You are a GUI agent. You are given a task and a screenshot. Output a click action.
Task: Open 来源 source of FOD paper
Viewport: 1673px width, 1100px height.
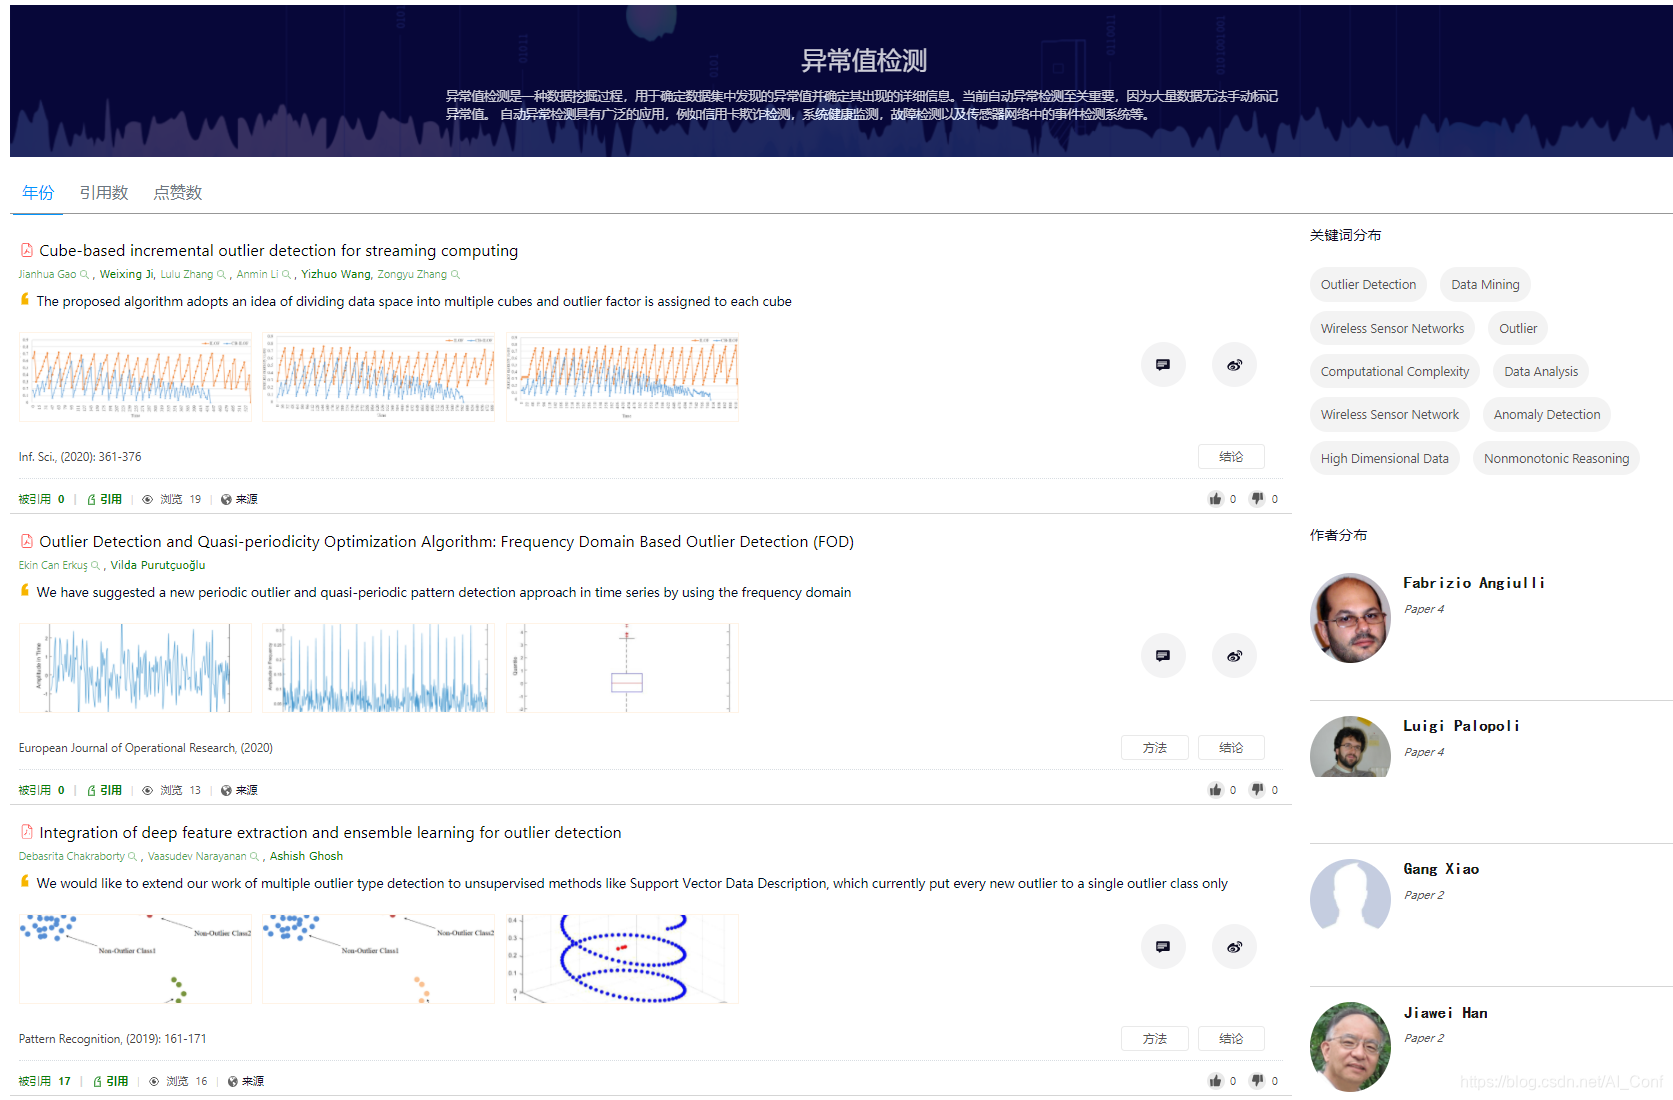[239, 790]
